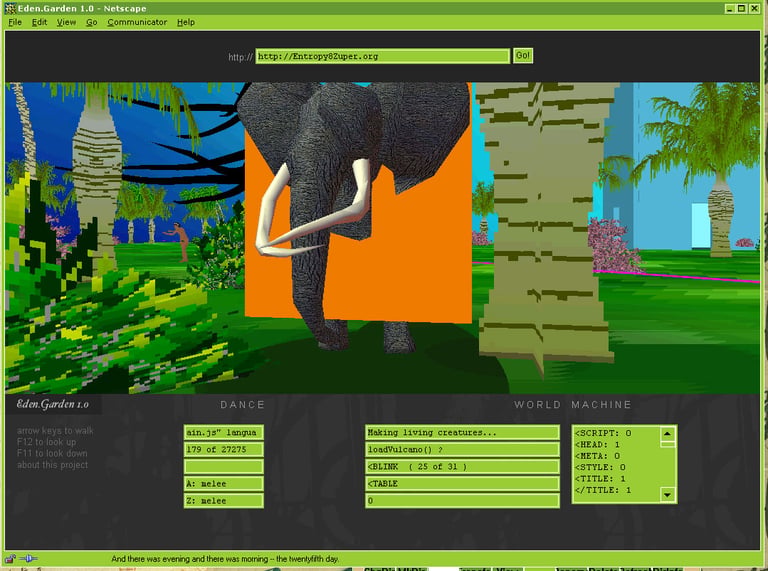The width and height of the screenshot is (768, 571).
Task: Open the File menu
Action: point(15,22)
